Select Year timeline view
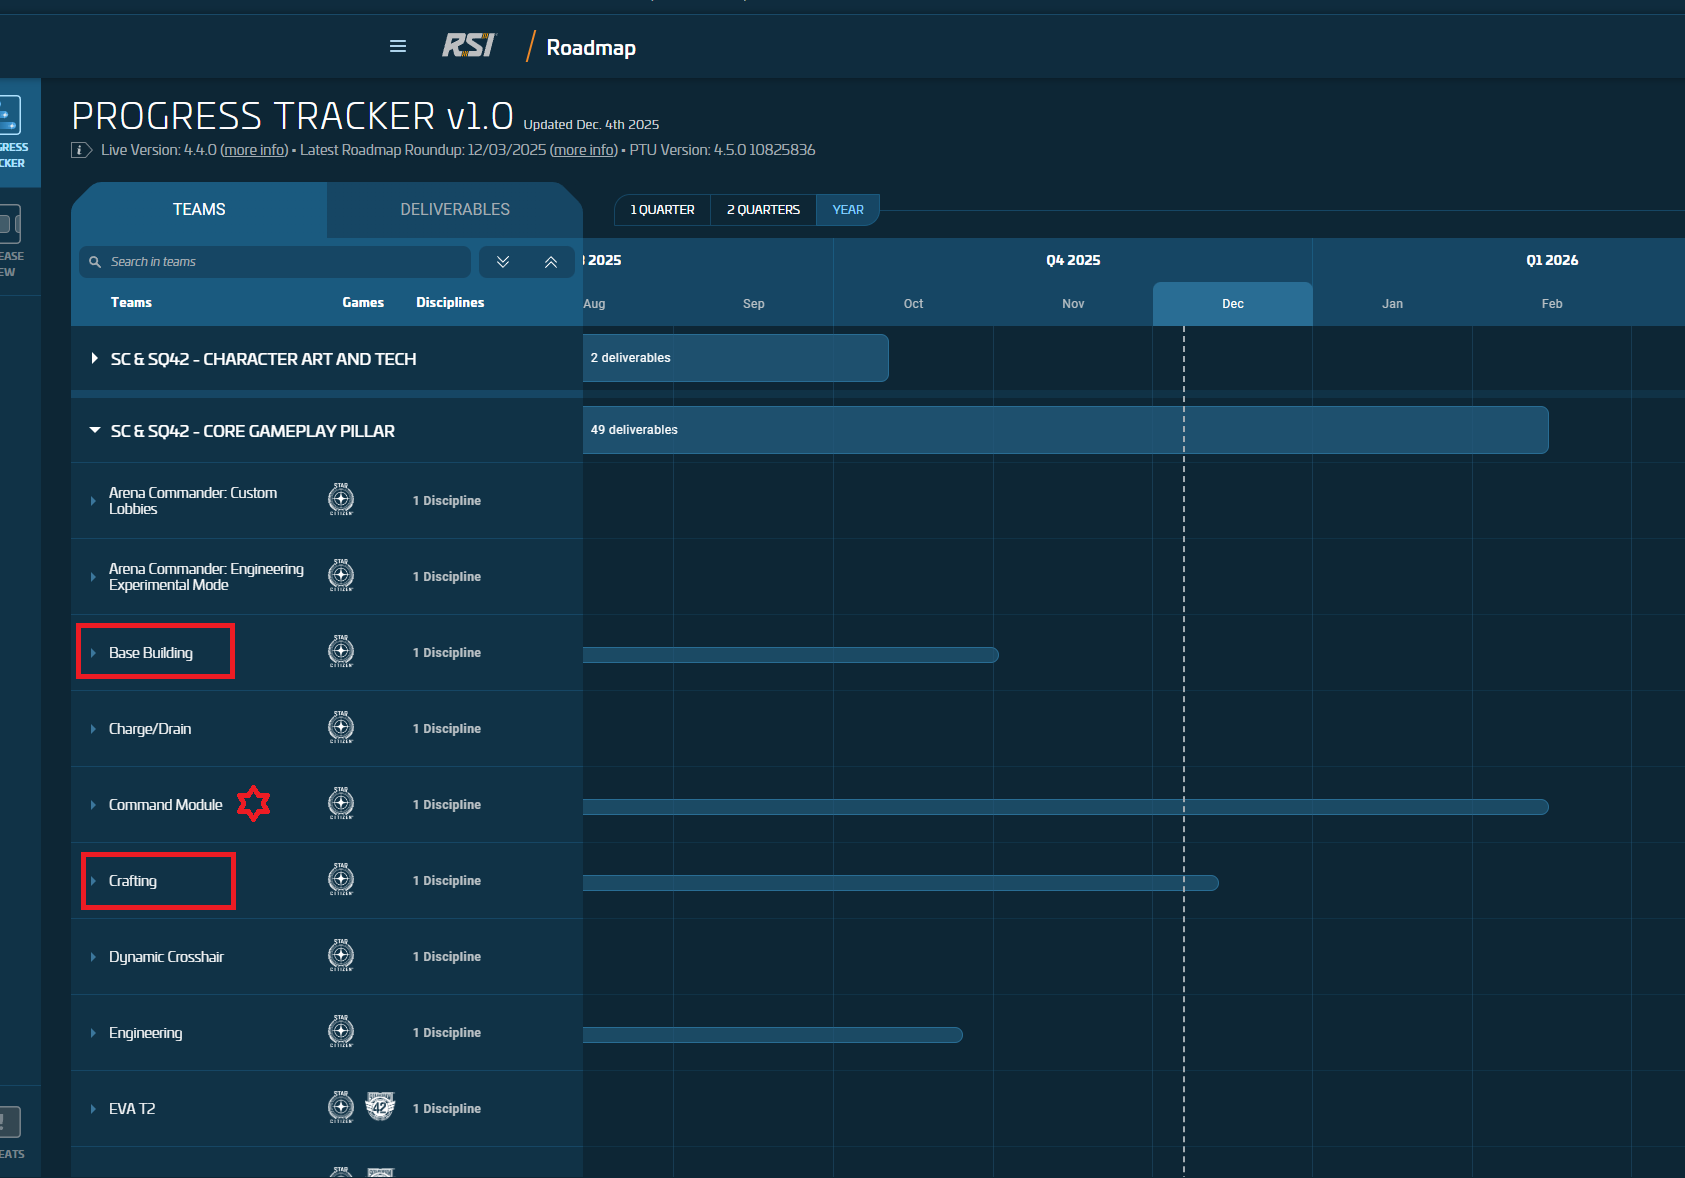 848,210
